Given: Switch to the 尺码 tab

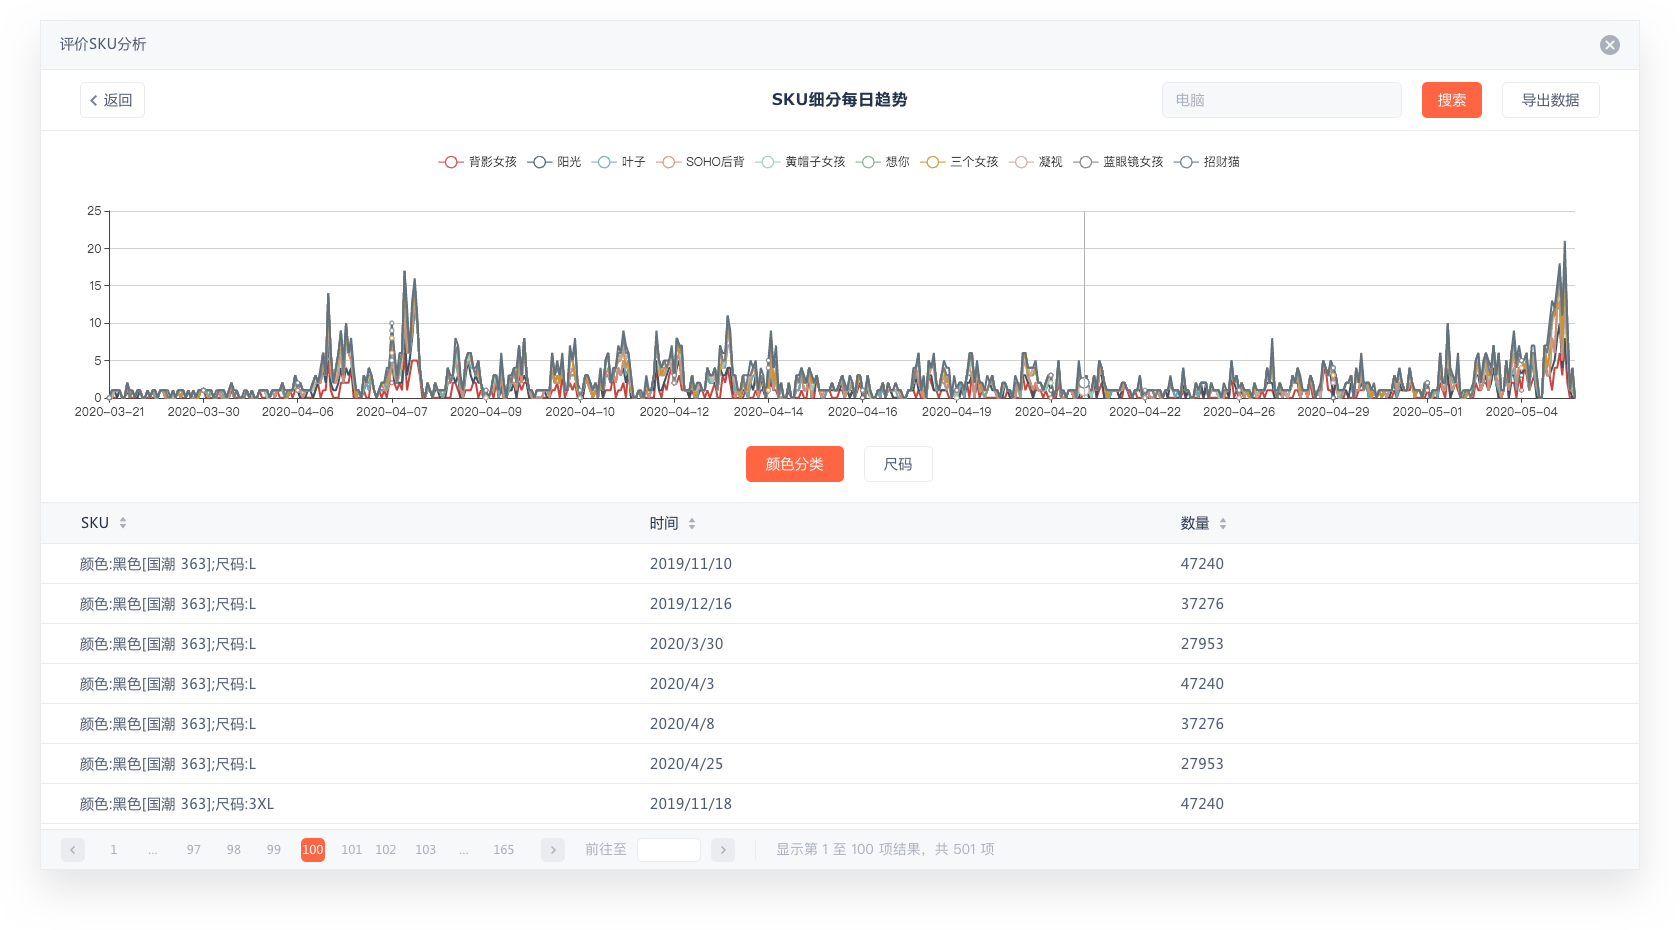Looking at the screenshot, I should click(898, 464).
